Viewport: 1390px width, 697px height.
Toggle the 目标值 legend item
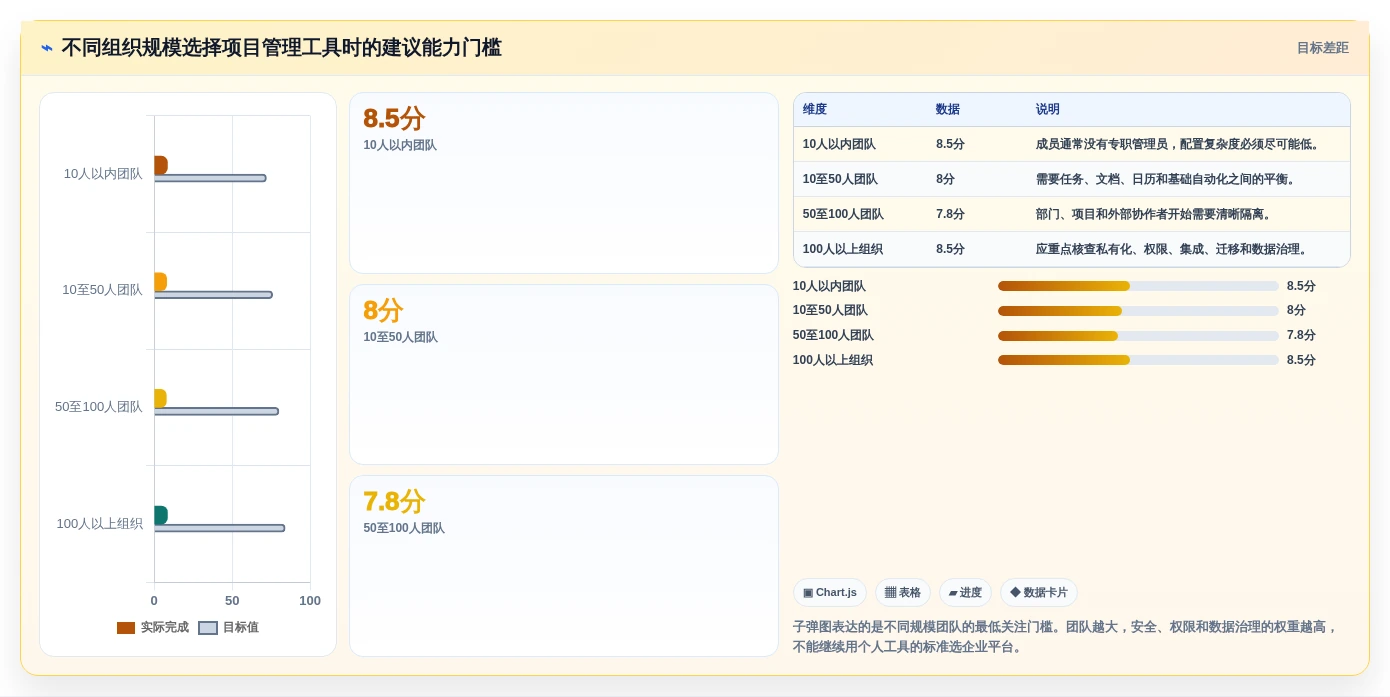pos(228,628)
